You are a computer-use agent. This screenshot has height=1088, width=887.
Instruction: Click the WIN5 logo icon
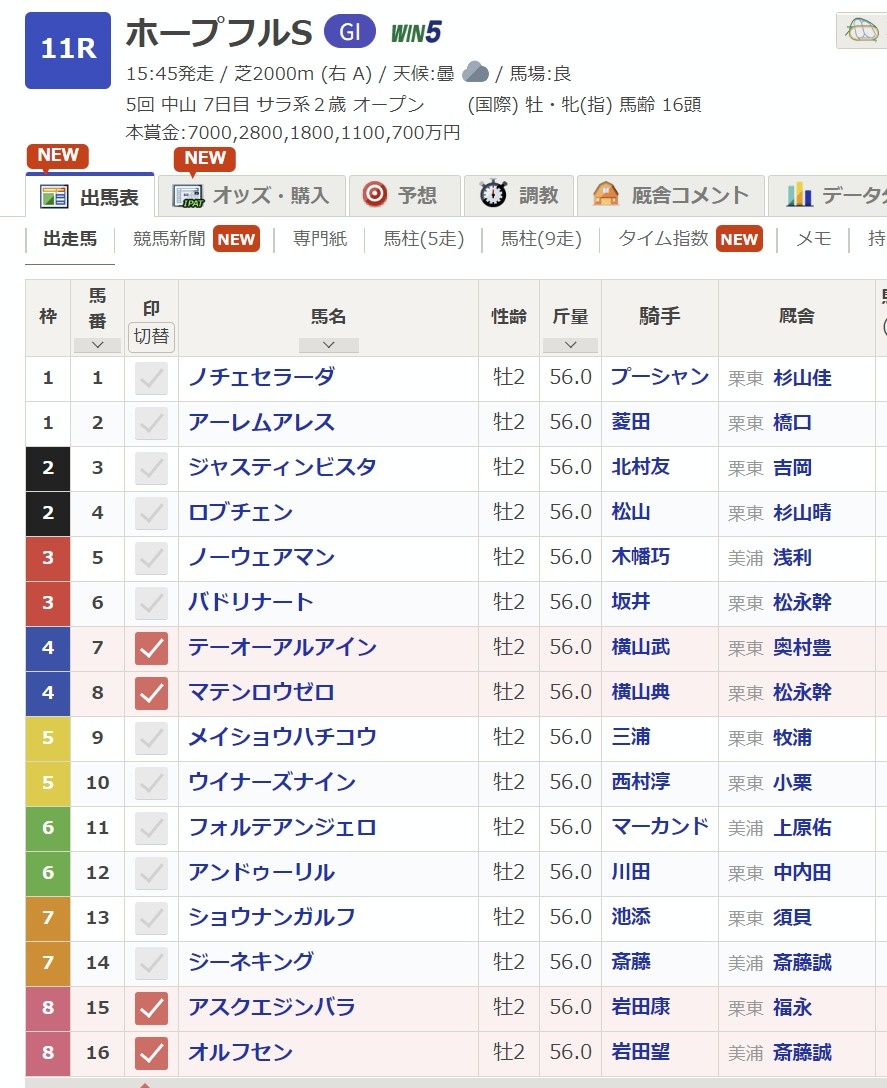416,33
